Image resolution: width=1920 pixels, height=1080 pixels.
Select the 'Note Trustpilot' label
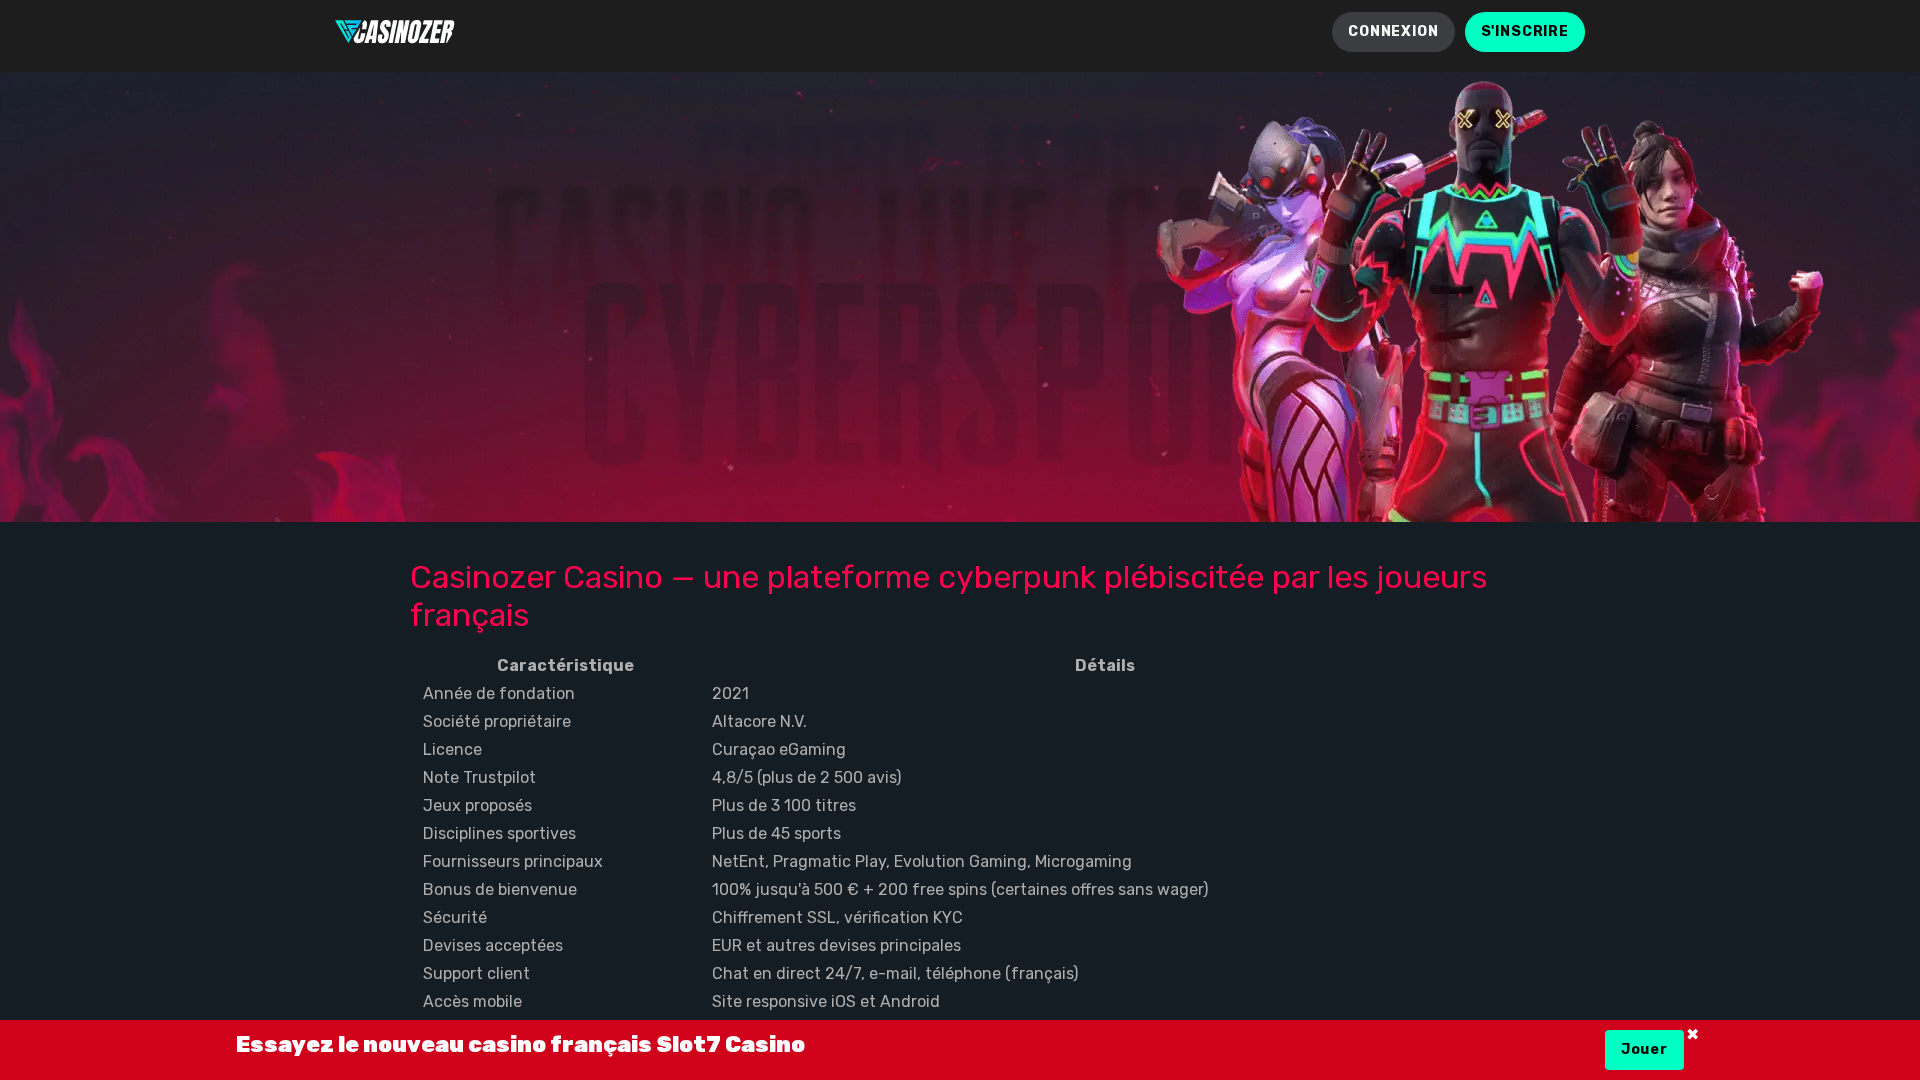(479, 778)
